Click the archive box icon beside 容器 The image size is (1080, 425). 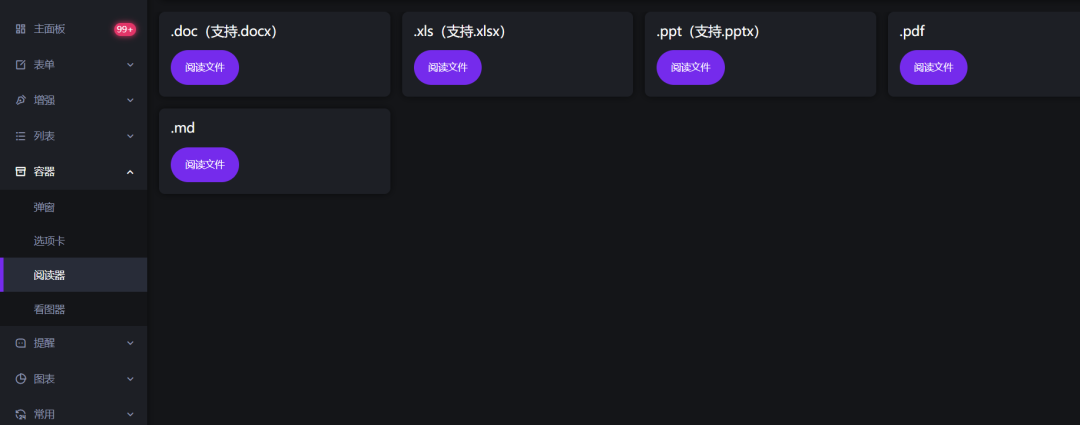tap(21, 172)
